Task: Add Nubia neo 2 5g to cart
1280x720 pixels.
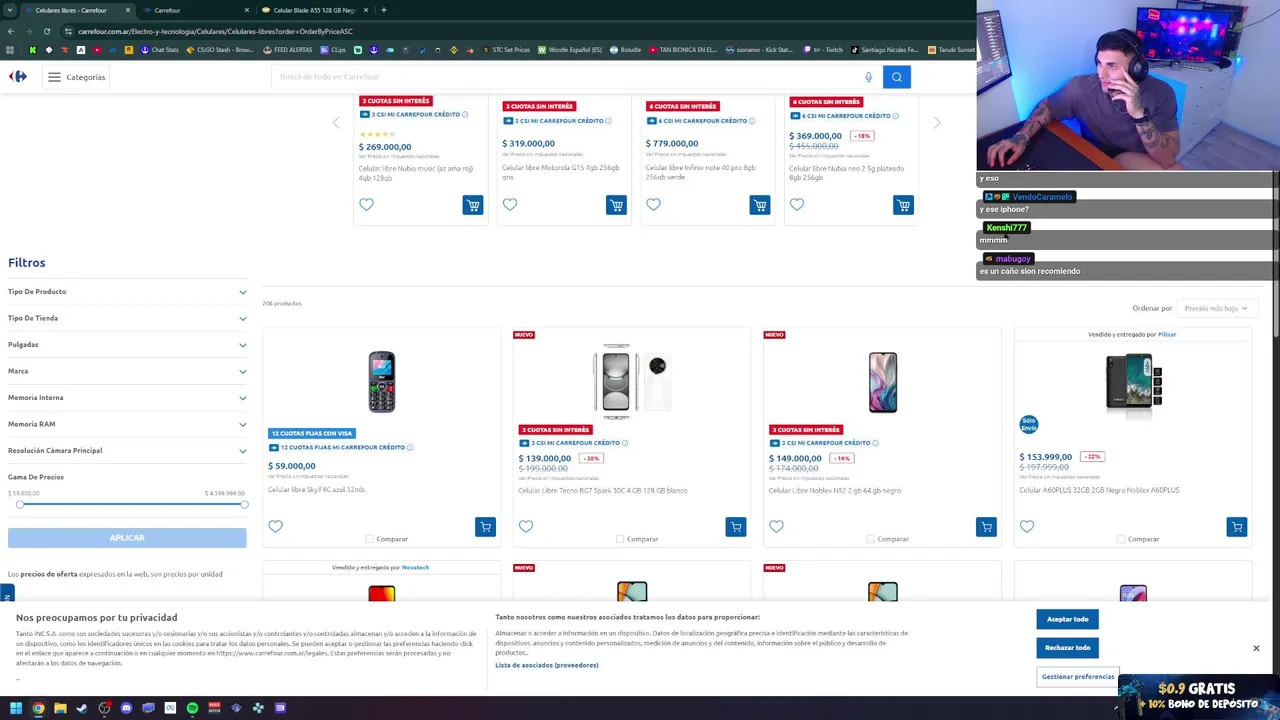Action: [x=903, y=205]
